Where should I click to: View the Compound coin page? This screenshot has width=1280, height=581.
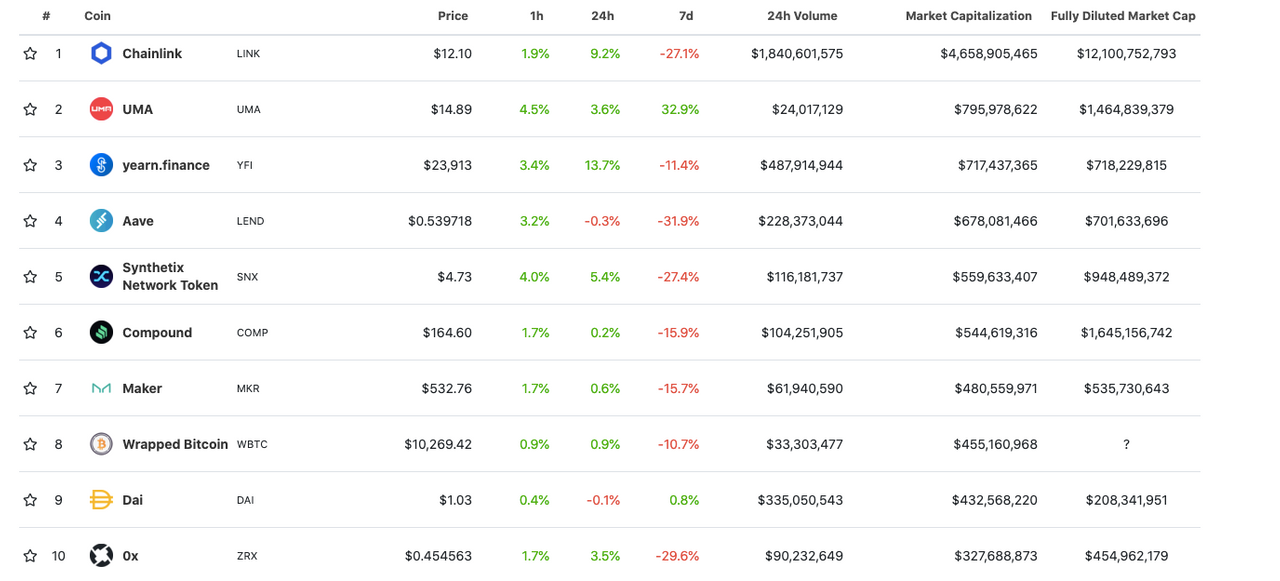pyautogui.click(x=157, y=333)
